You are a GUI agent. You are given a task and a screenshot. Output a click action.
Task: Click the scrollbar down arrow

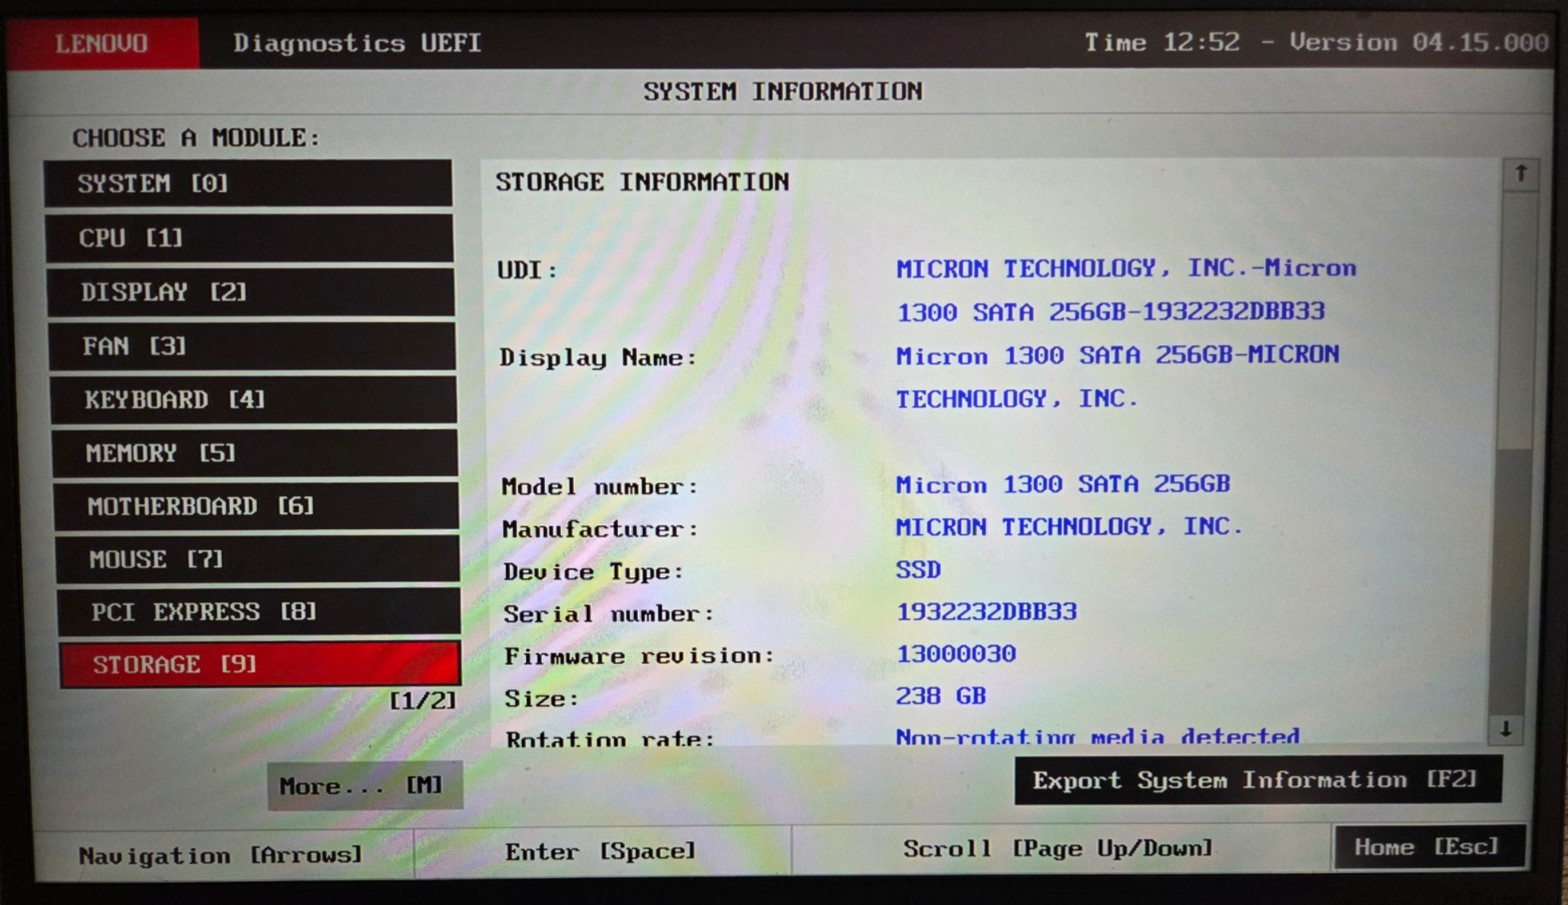tap(1506, 729)
